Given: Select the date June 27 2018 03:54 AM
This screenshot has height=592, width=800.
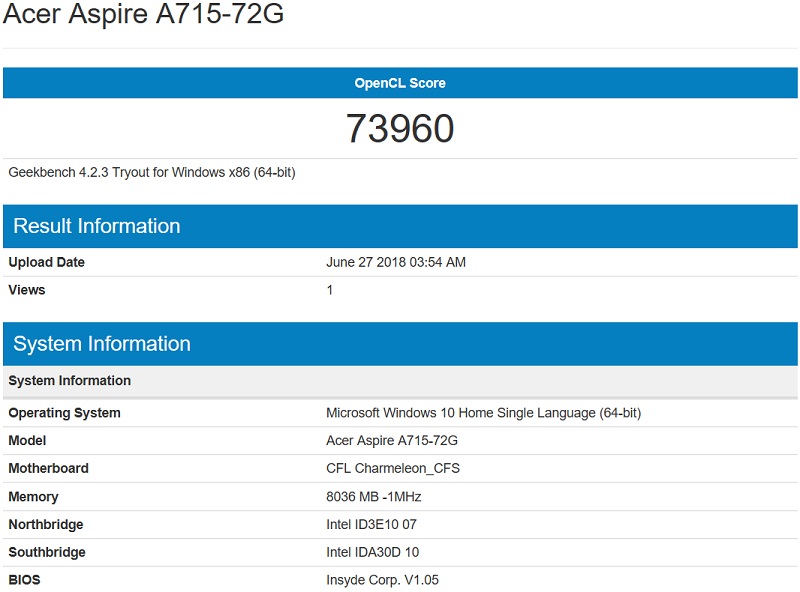Looking at the screenshot, I should tap(396, 262).
